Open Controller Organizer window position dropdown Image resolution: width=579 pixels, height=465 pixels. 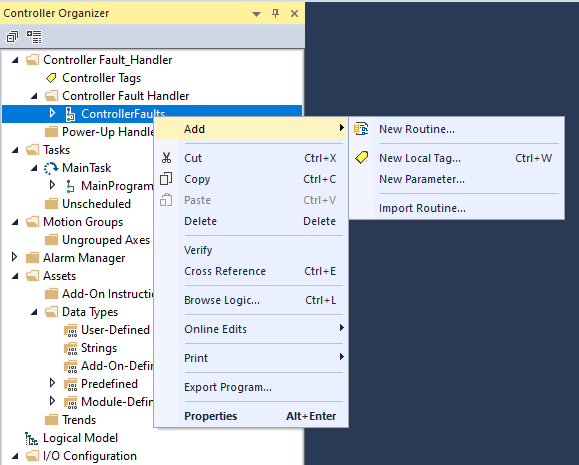[x=256, y=14]
